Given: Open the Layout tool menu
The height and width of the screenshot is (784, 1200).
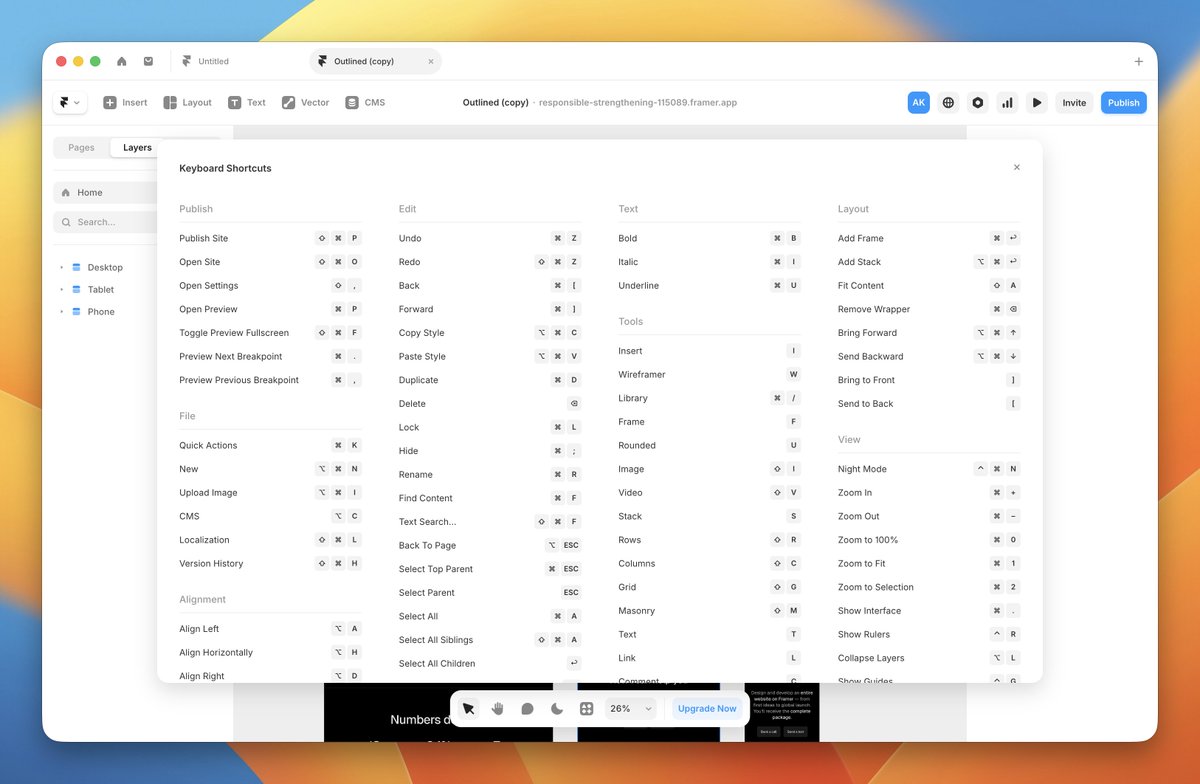Looking at the screenshot, I should coord(188,102).
